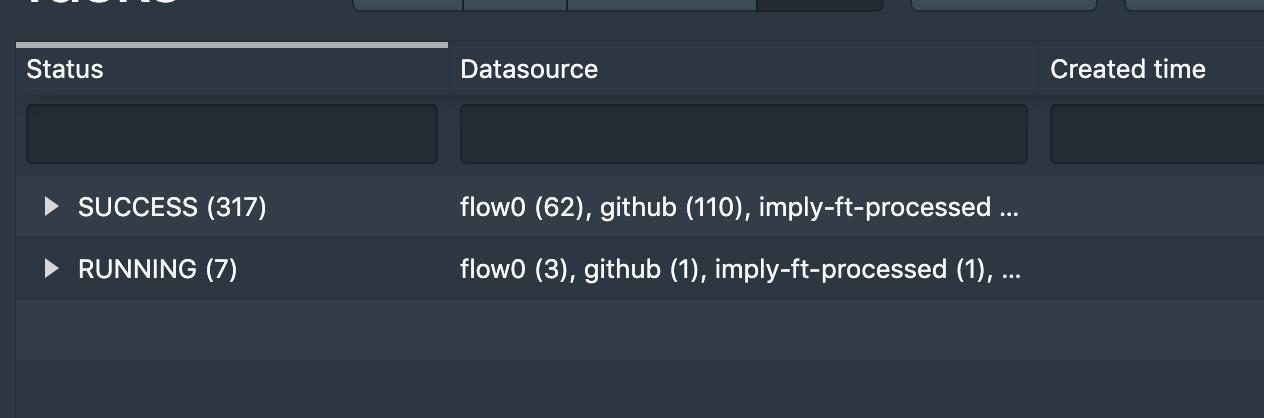The height and width of the screenshot is (418, 1264).
Task: Click the Created time cell in the RUNNING row
Action: click(x=1150, y=269)
